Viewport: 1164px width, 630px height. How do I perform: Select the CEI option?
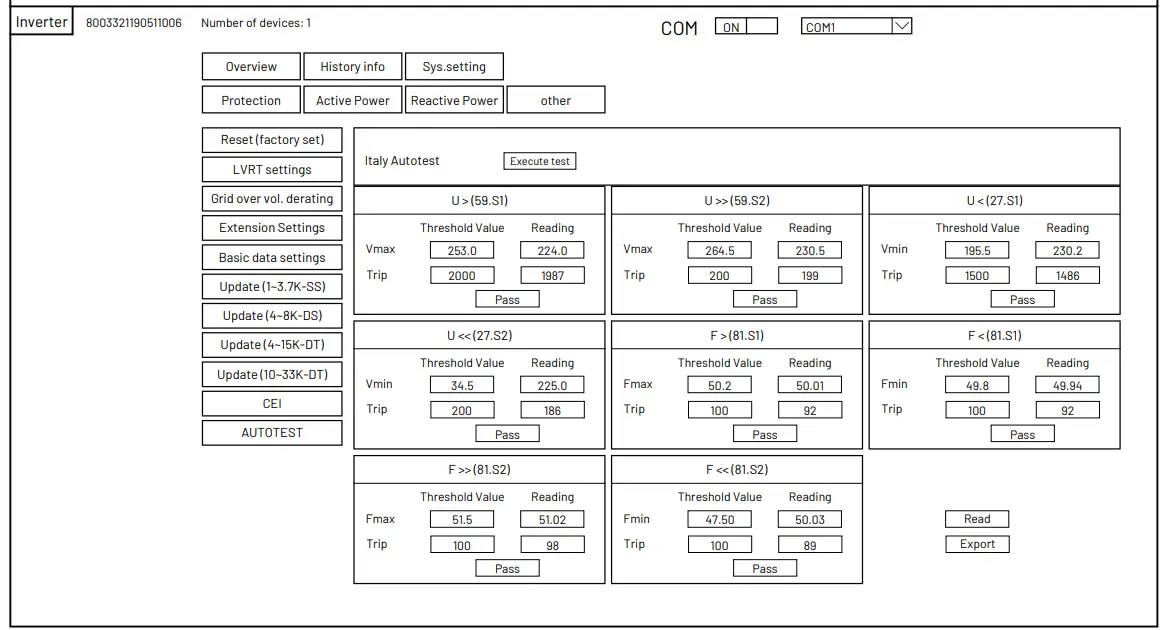[x=271, y=403]
